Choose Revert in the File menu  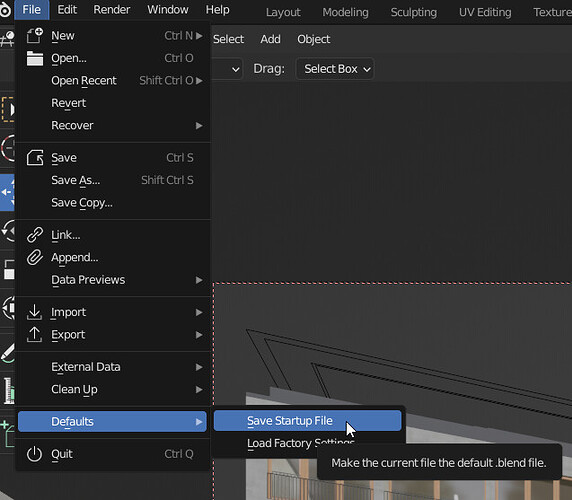(112, 103)
